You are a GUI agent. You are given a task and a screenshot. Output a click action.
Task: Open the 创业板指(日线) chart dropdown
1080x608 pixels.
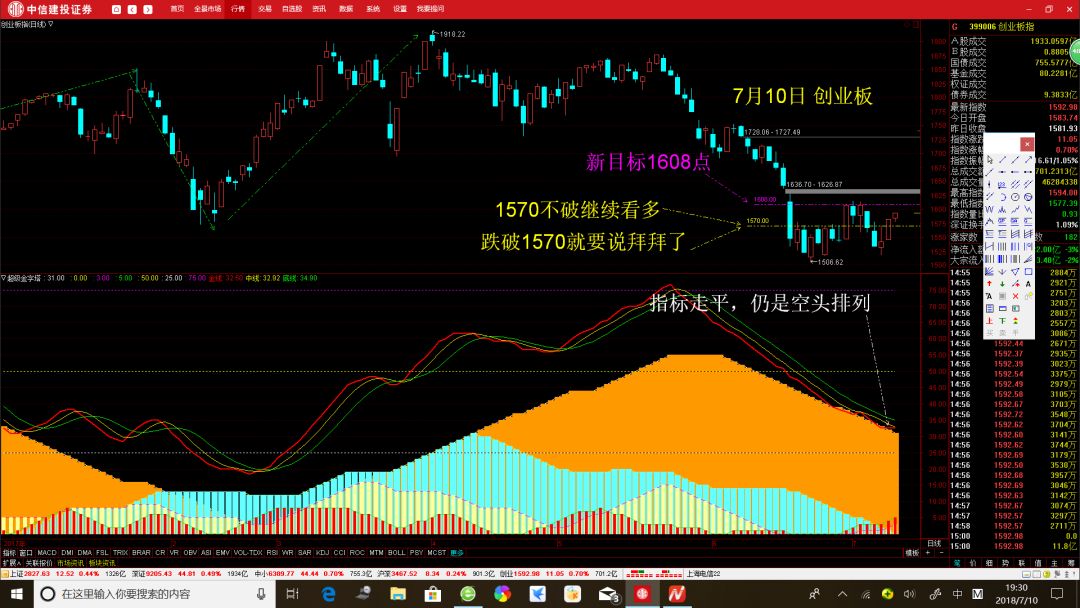[51, 24]
